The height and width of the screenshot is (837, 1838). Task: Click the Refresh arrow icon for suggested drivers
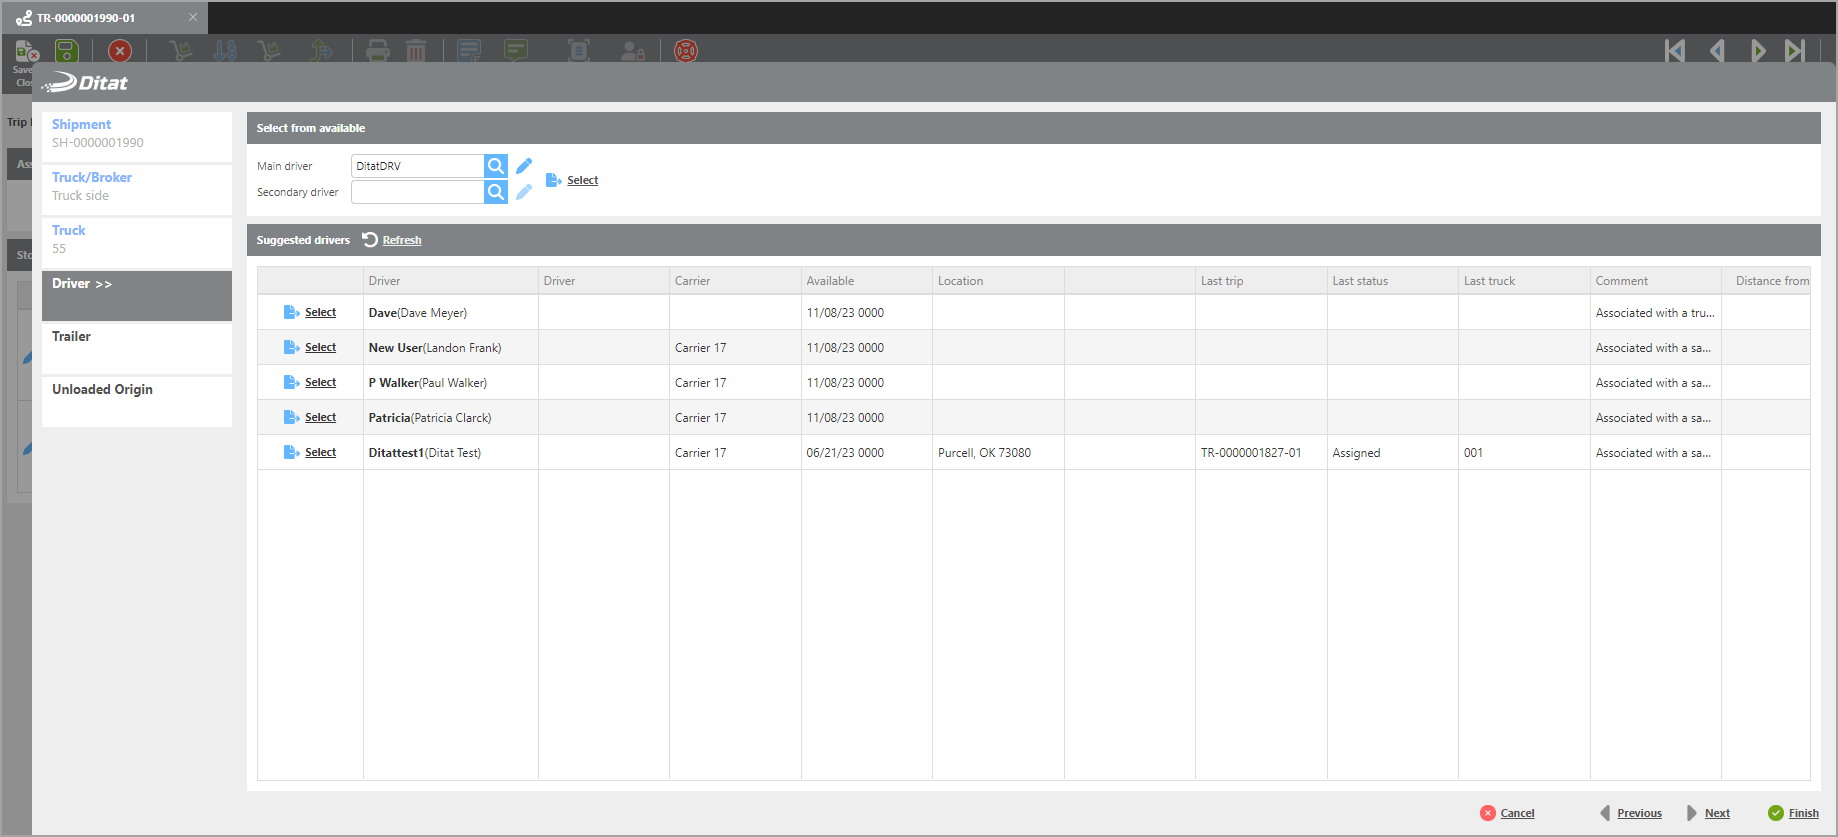(370, 240)
